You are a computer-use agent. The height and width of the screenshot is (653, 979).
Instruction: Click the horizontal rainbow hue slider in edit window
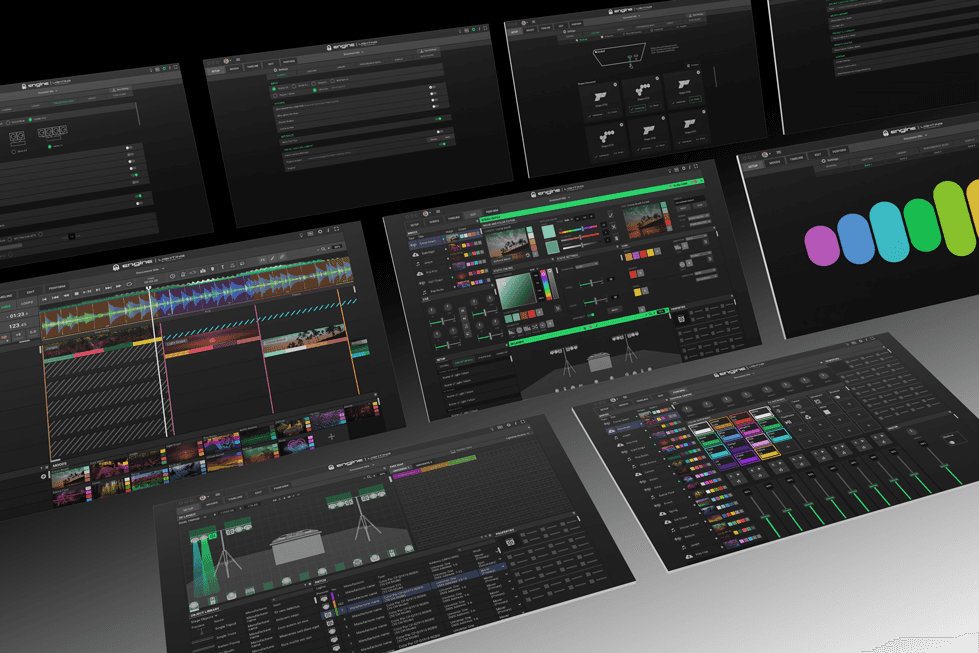click(x=578, y=228)
